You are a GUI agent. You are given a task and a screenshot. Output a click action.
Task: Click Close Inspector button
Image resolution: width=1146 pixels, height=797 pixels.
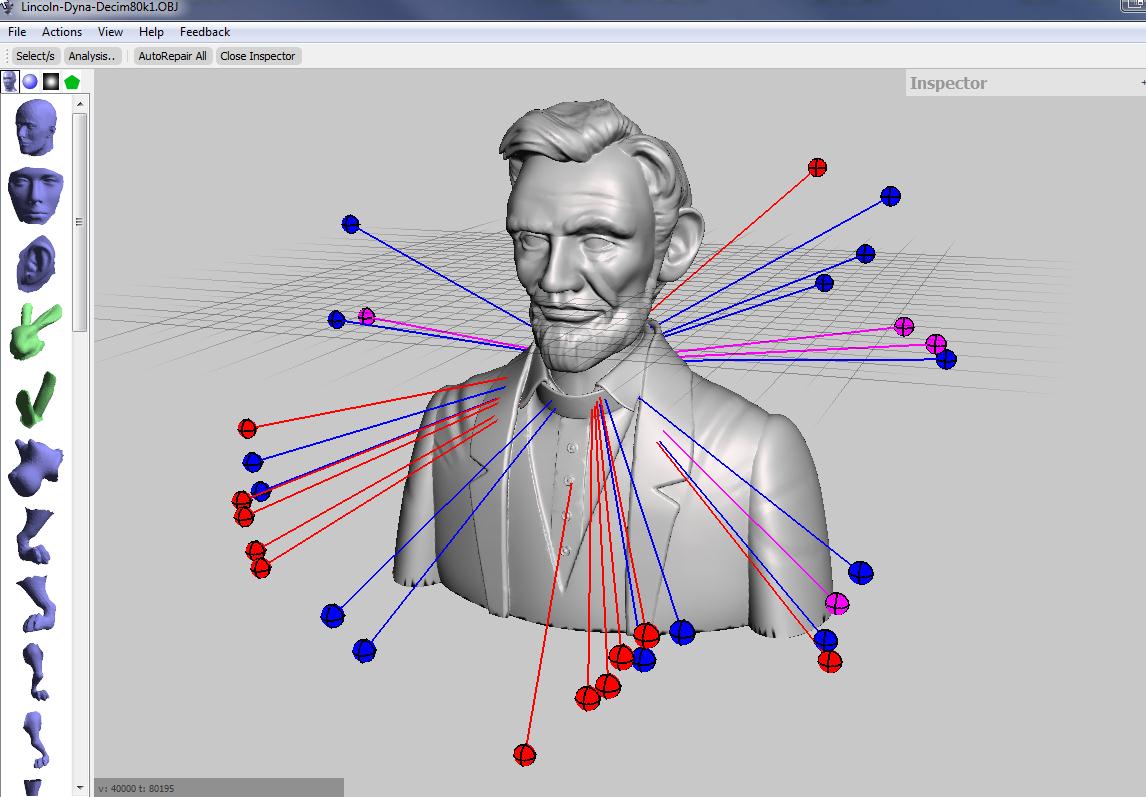[x=258, y=56]
